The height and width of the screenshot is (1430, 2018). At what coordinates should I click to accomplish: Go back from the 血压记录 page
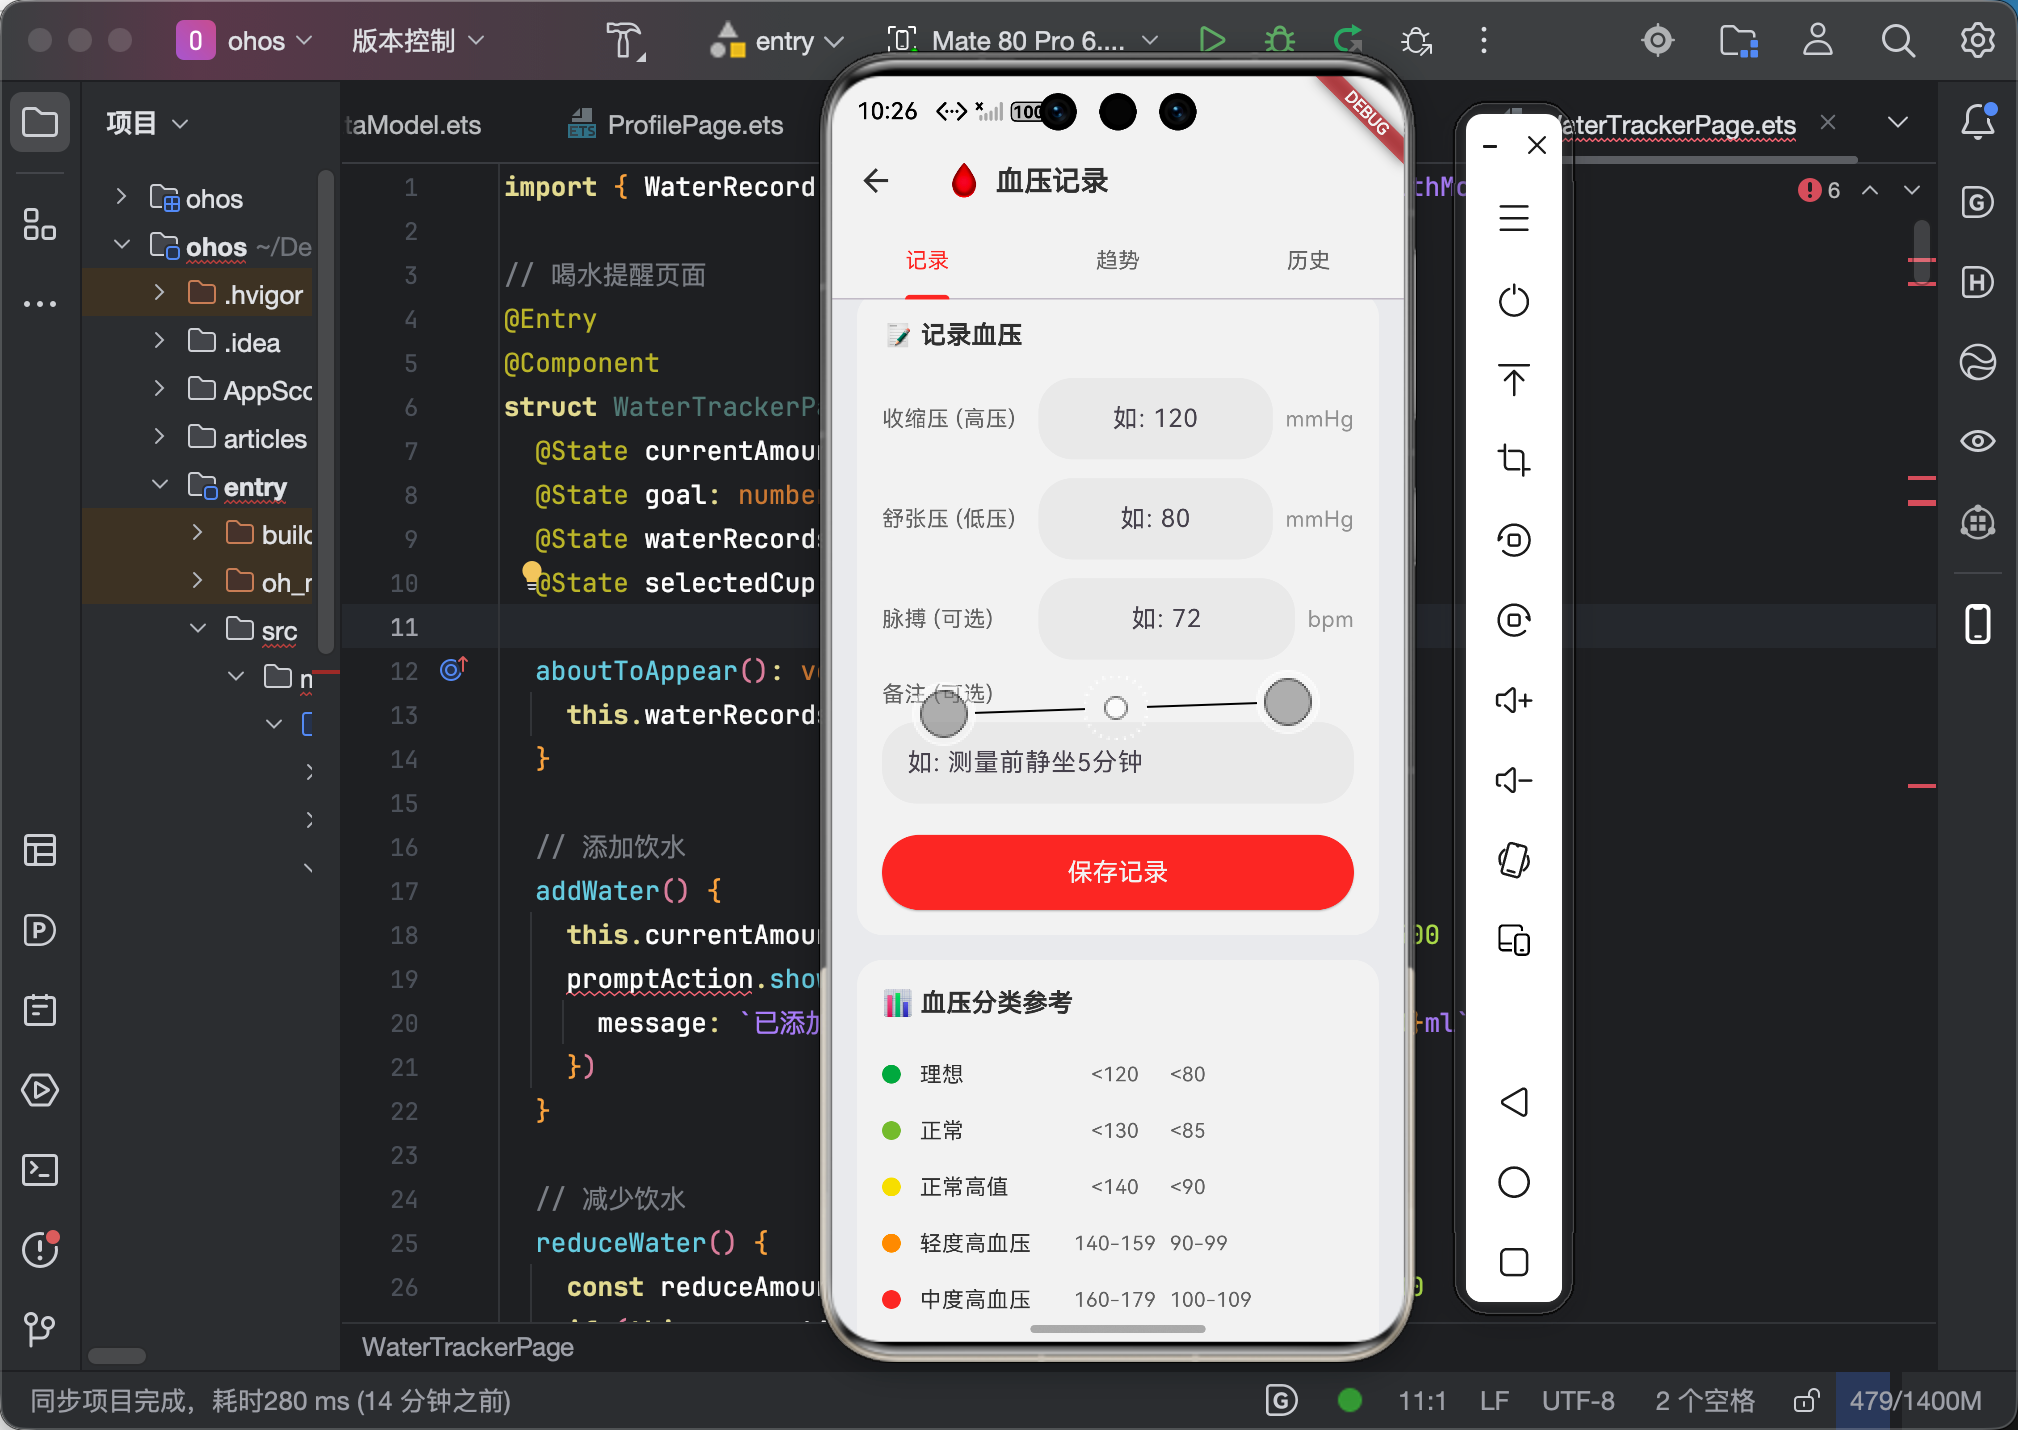[x=876, y=181]
